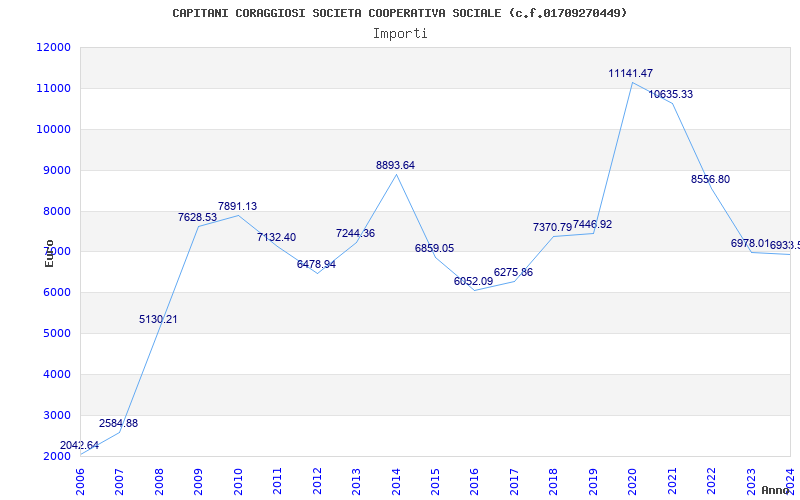Click the x-axis year 2015

point(435,481)
